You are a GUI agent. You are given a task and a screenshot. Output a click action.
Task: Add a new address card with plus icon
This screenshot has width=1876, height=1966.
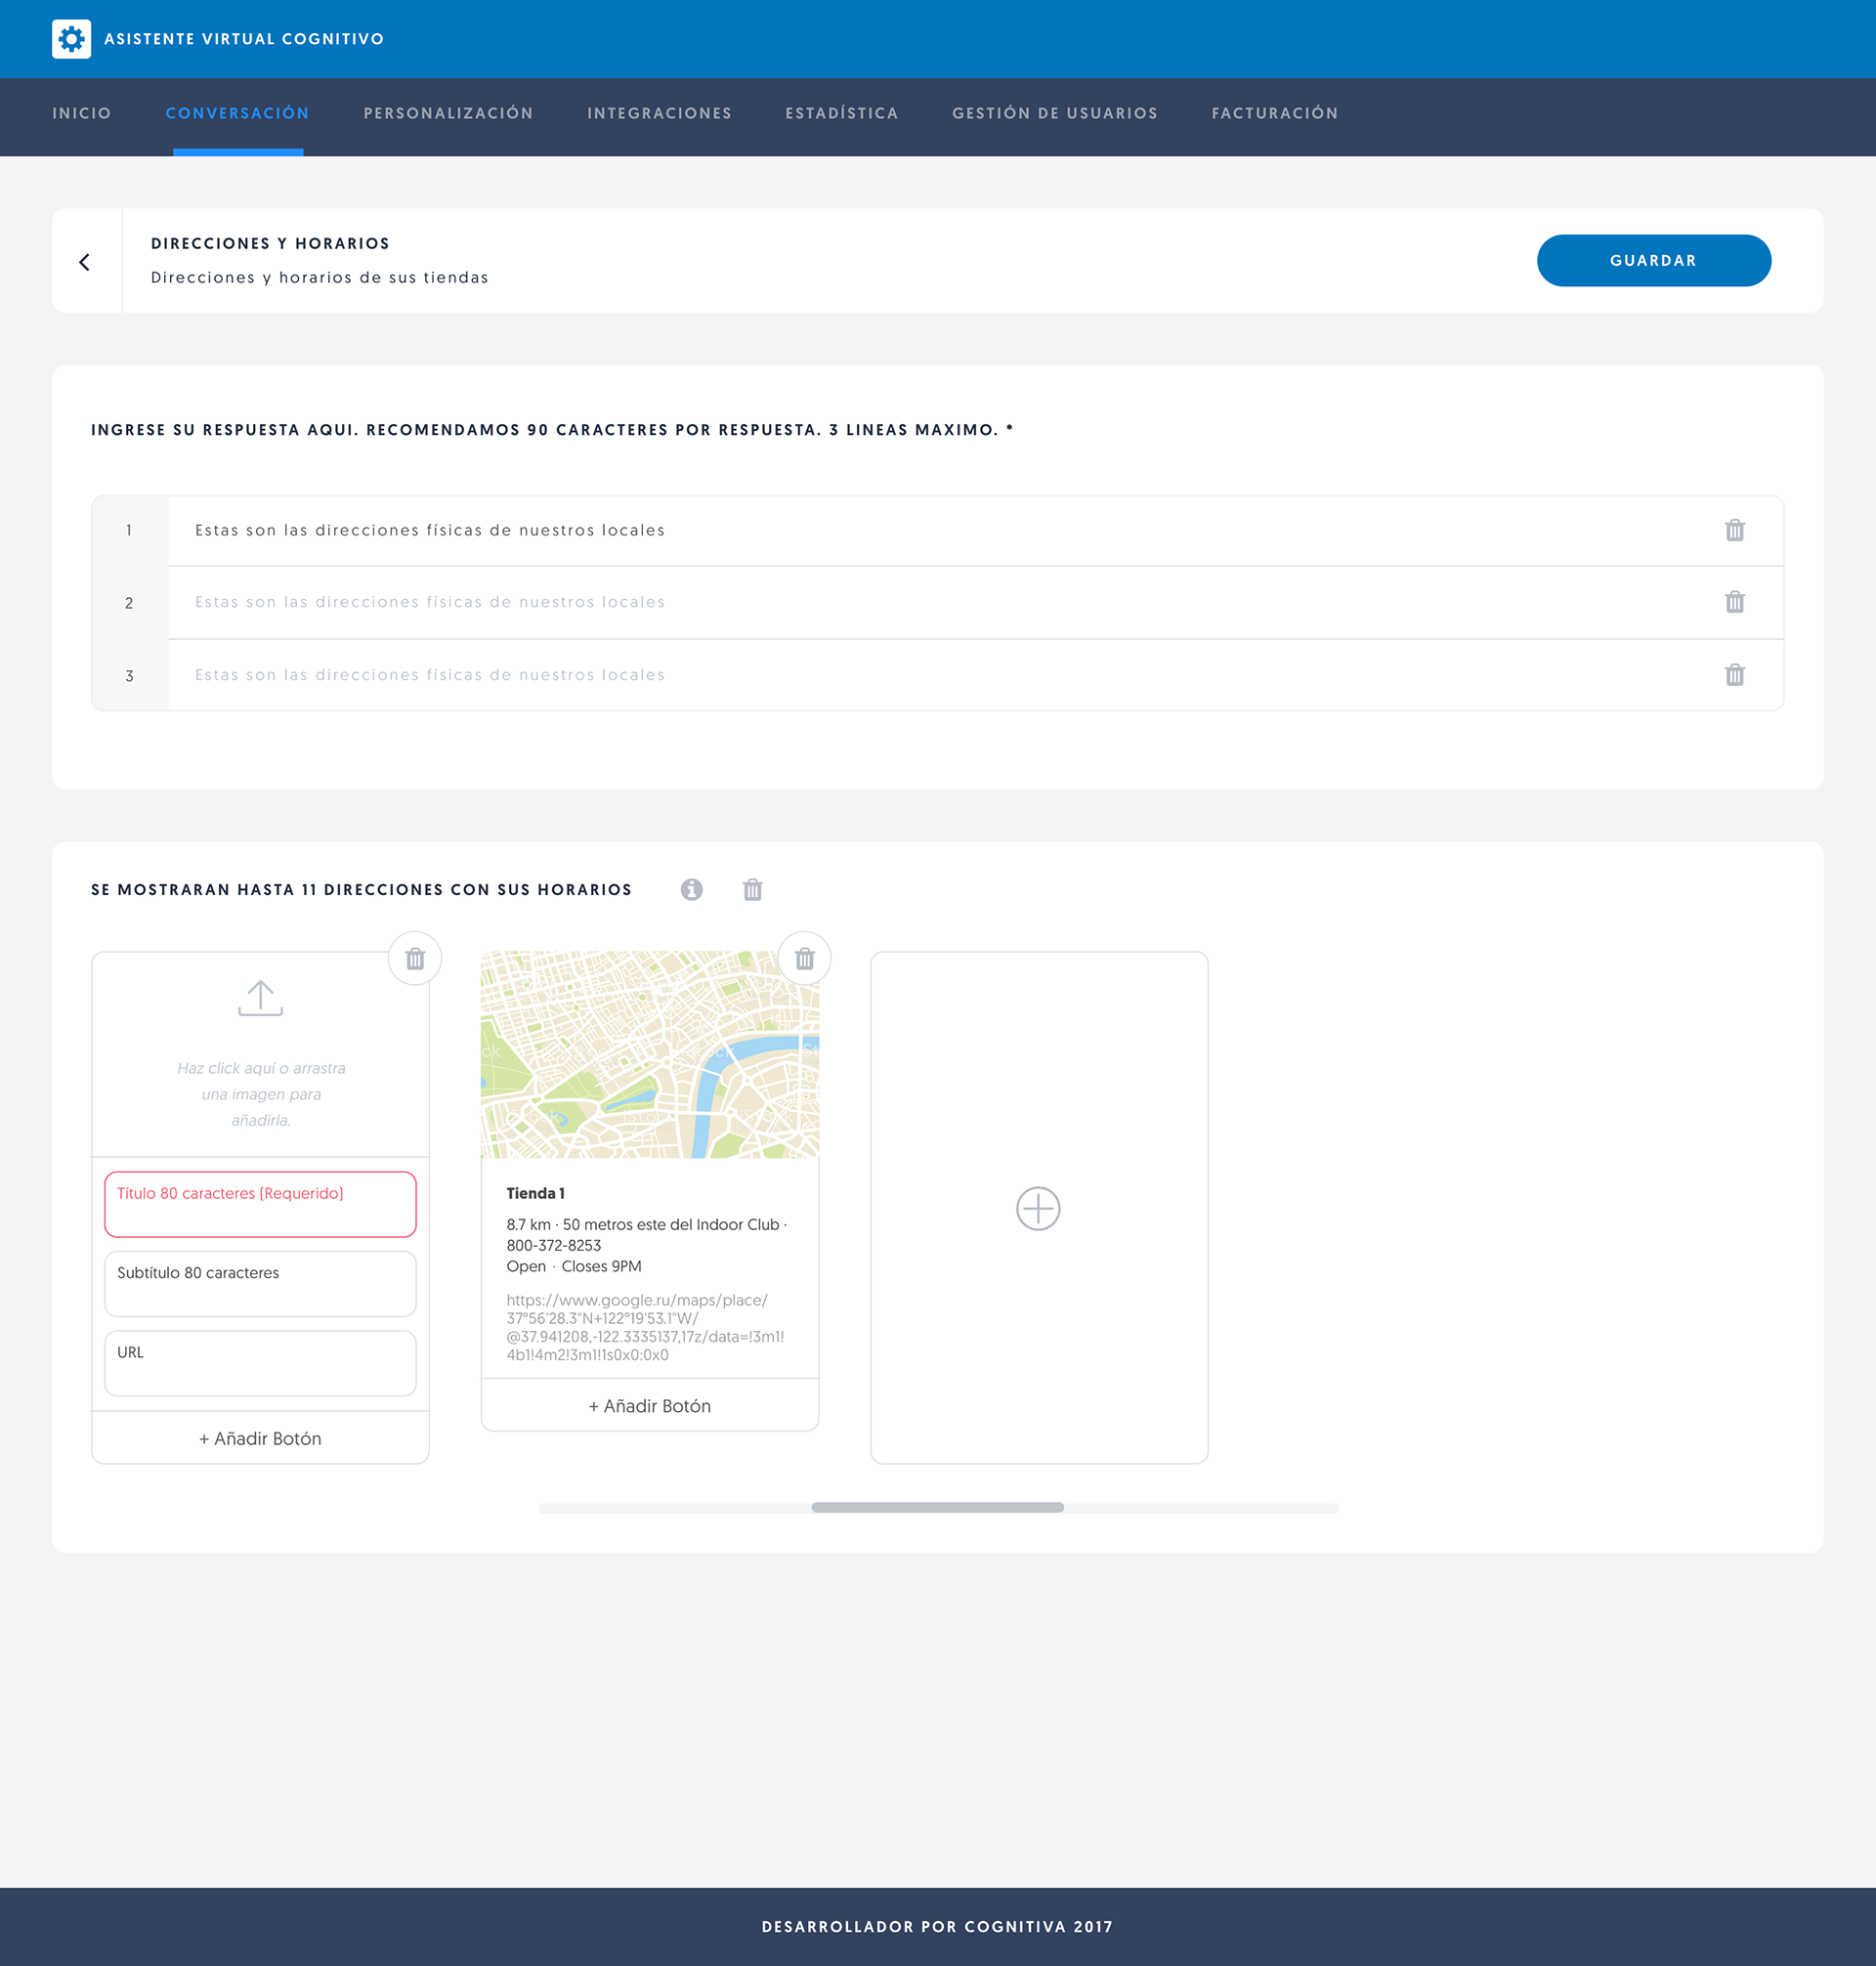[x=1038, y=1208]
